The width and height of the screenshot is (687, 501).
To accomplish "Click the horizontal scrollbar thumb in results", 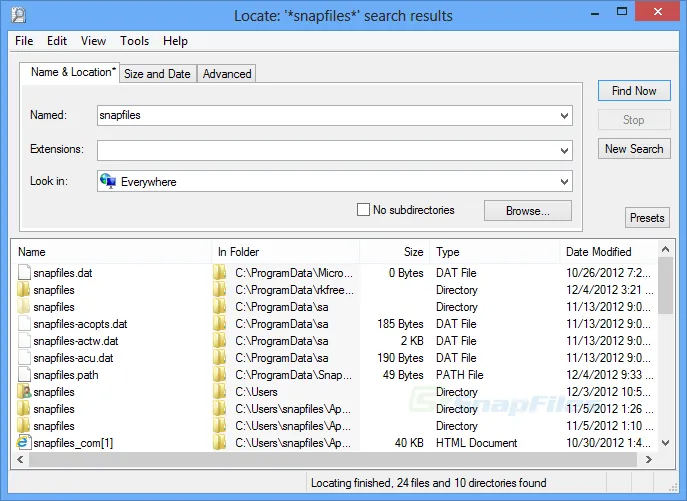I will [333, 459].
